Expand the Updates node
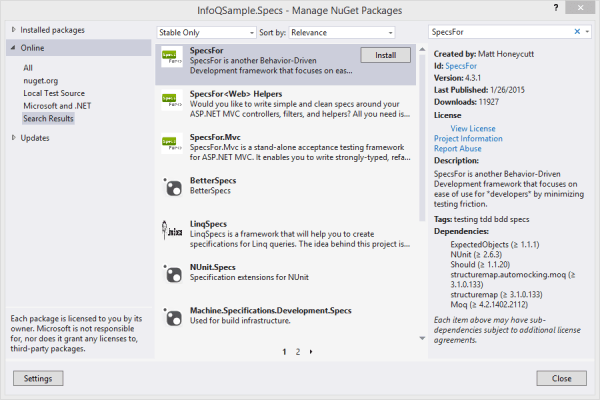The height and width of the screenshot is (400, 600). pos(13,137)
